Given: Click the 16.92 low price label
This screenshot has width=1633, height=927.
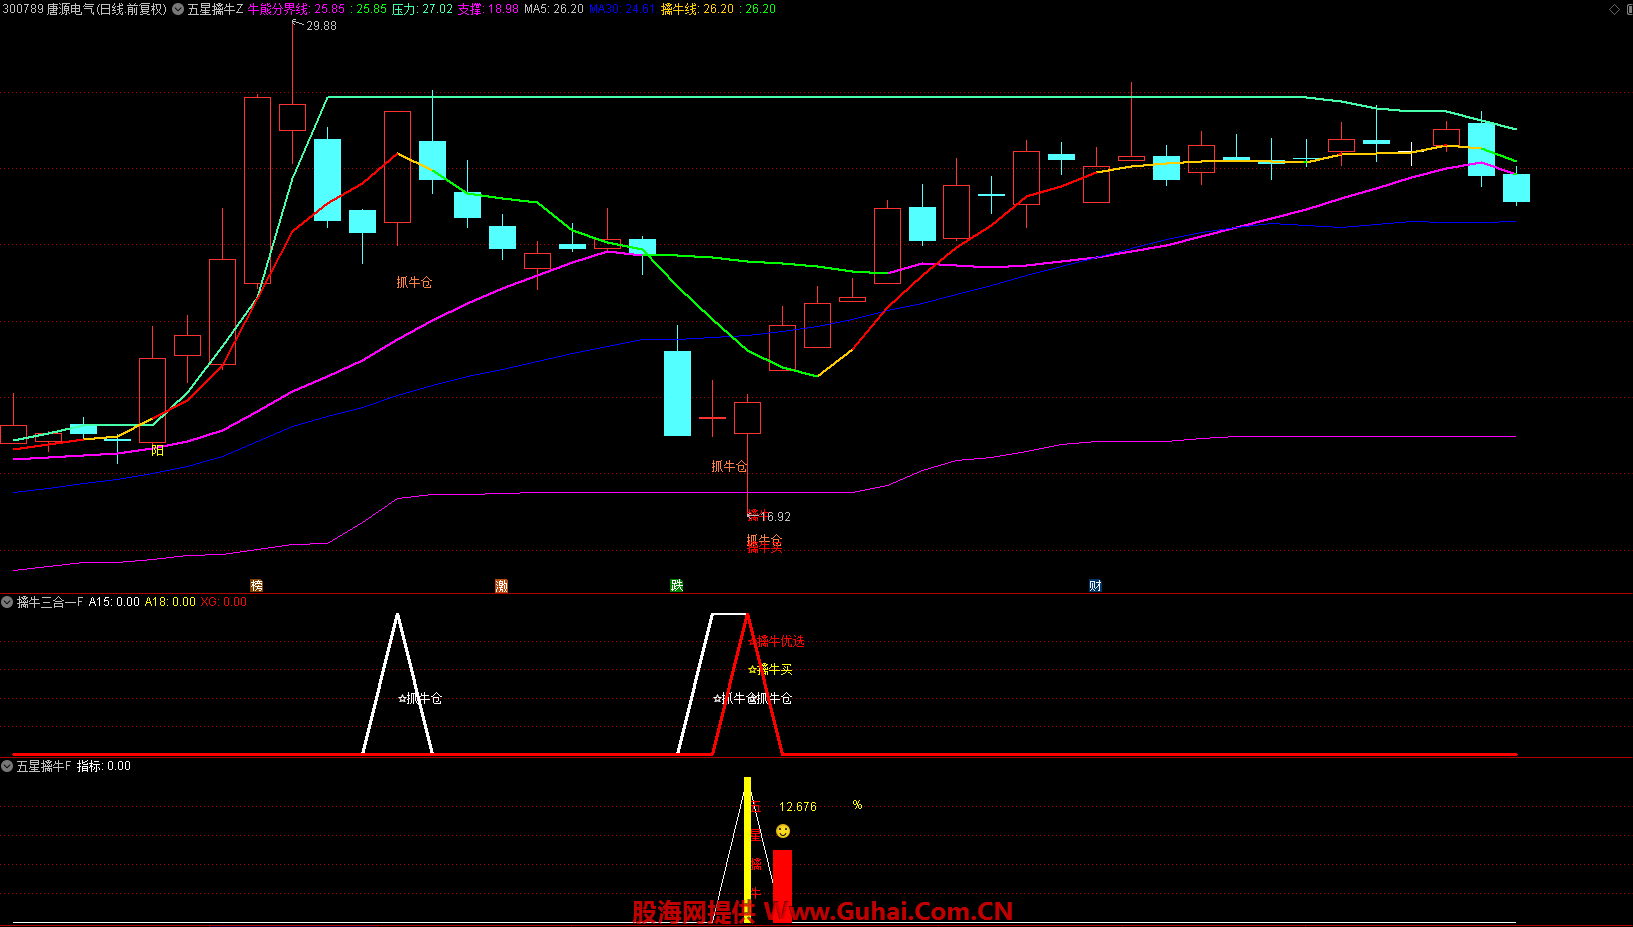Looking at the screenshot, I should [775, 517].
